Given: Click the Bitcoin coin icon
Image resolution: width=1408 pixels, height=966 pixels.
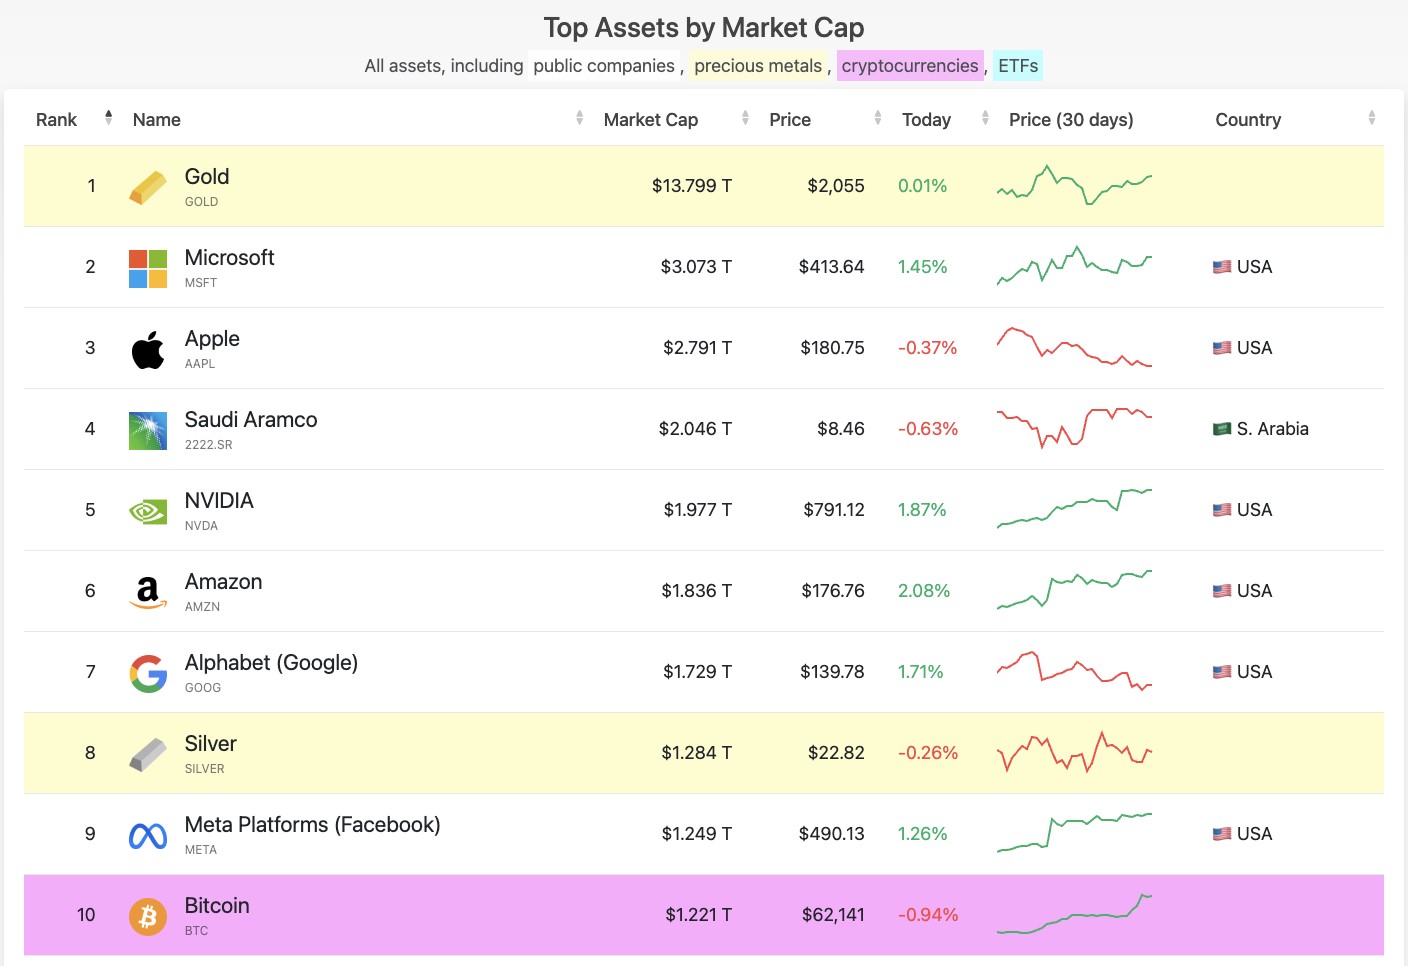Looking at the screenshot, I should (148, 916).
